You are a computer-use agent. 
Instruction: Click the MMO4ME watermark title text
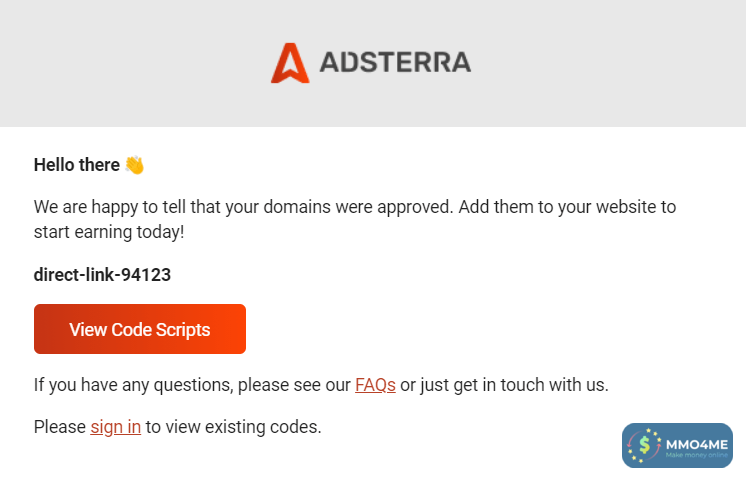pyautogui.click(x=700, y=441)
